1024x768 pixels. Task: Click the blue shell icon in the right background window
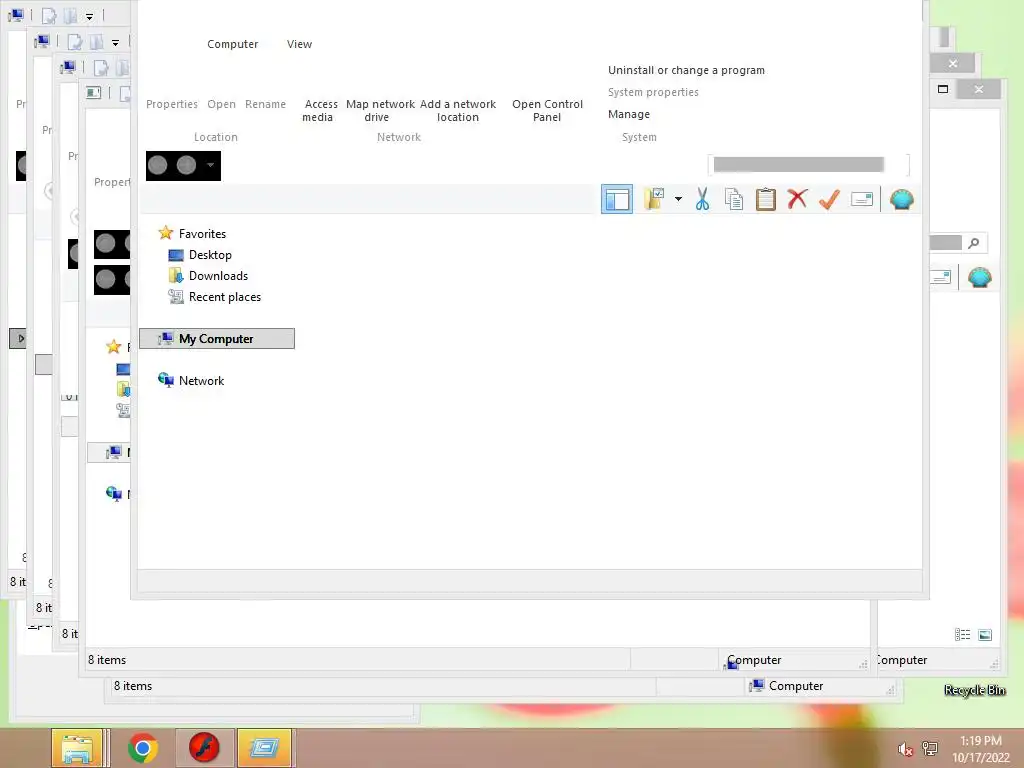point(980,278)
